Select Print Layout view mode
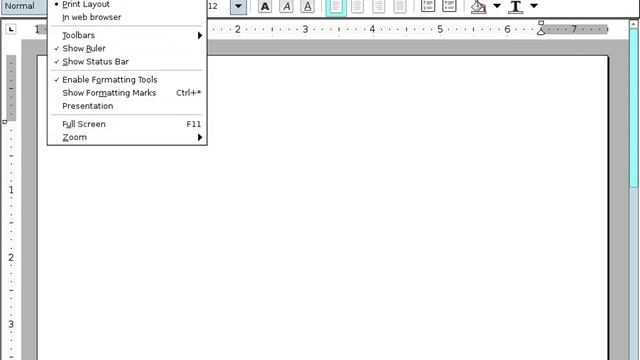Screen dimensions: 640x360 tap(127, 4)
